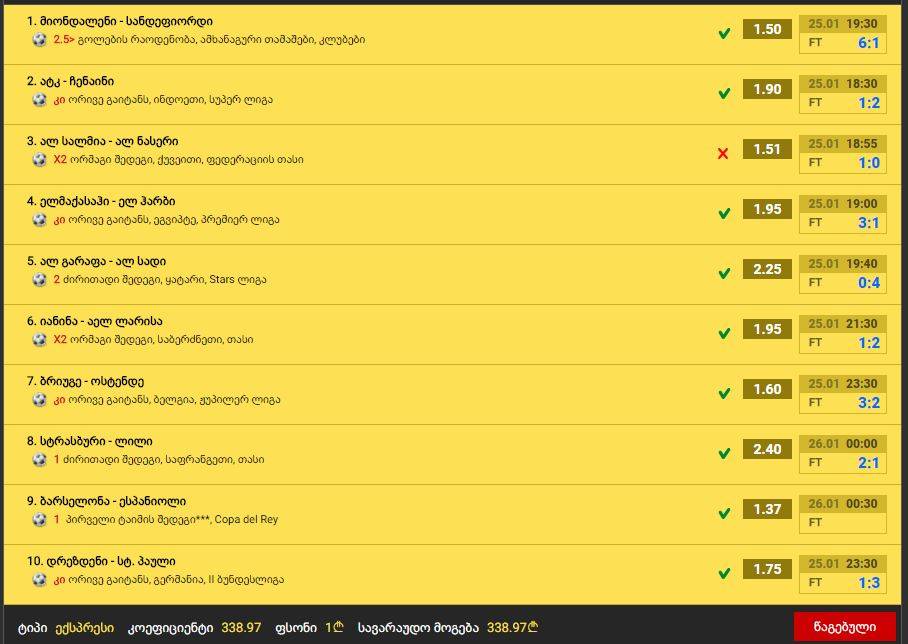This screenshot has height=644, width=908.
Task: Click the green checkmark in row 4
Action: point(724,214)
